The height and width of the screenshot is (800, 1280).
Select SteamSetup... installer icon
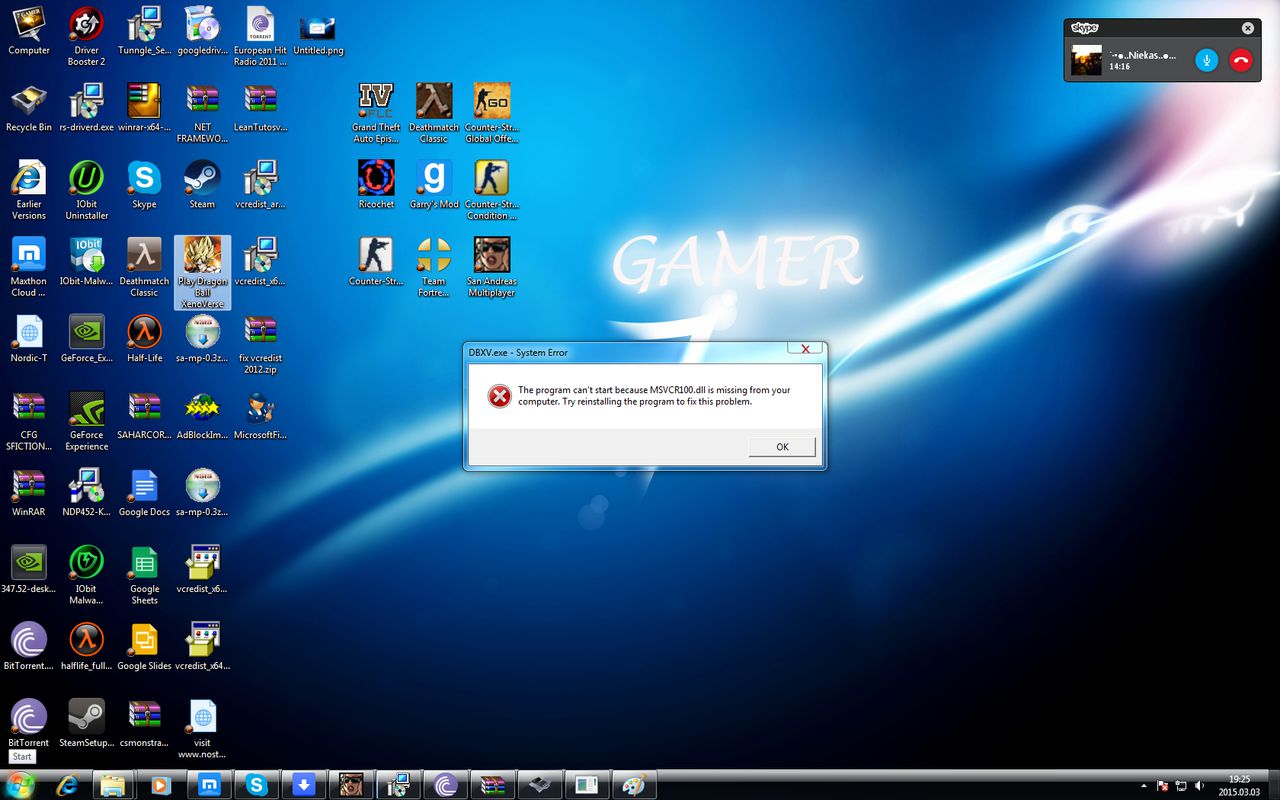pos(86,723)
